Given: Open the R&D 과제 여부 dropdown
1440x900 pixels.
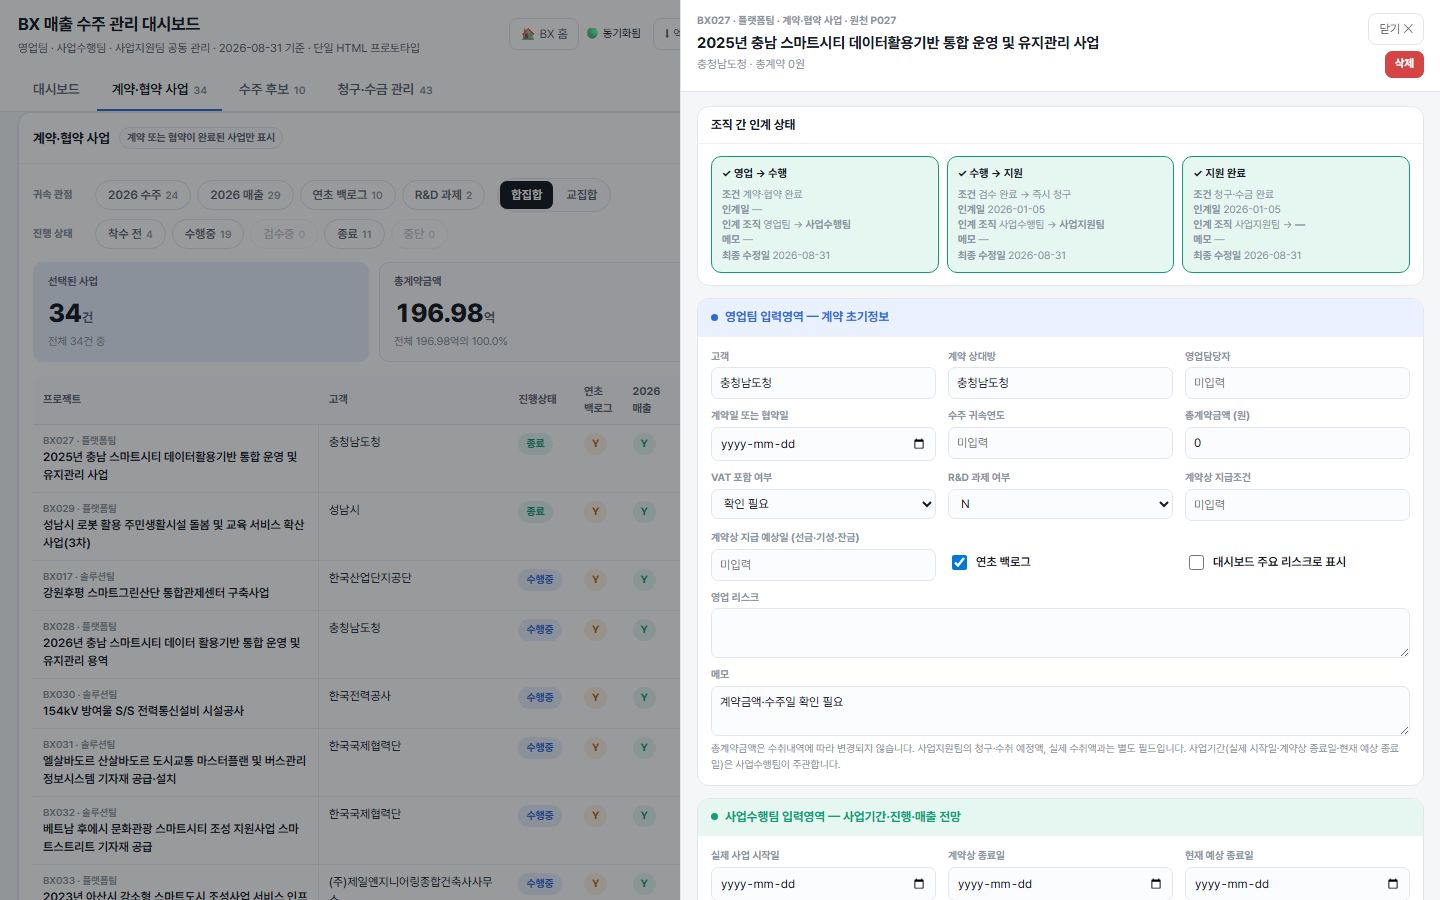Looking at the screenshot, I should (1060, 504).
